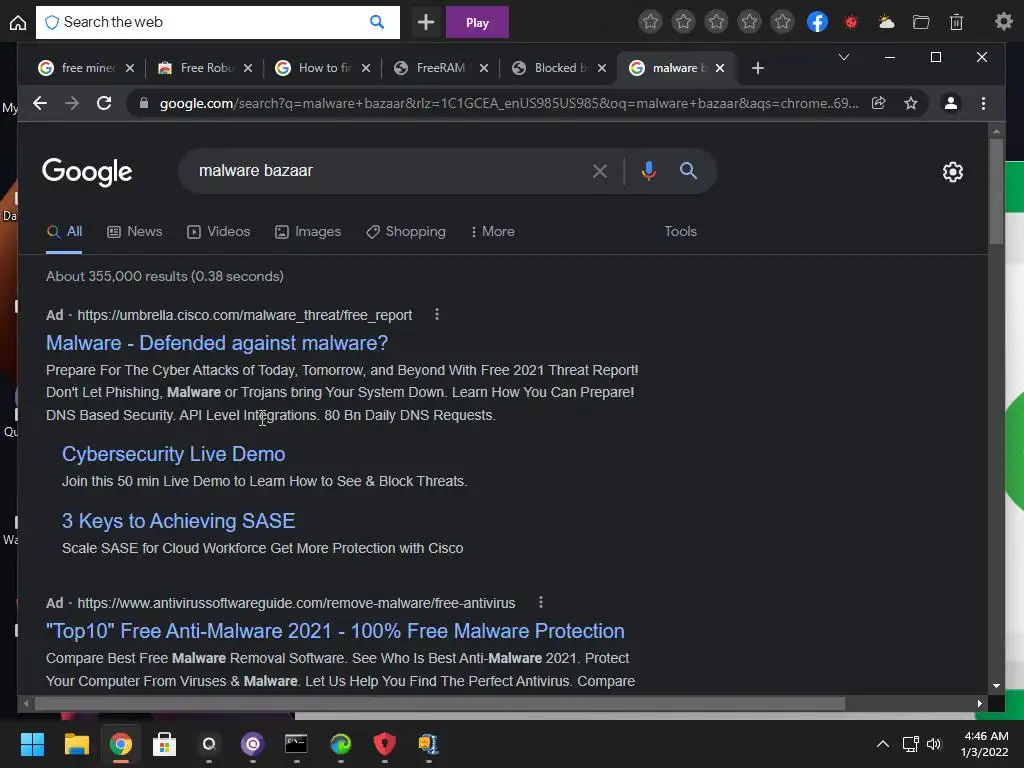
Task: Go back to the previous page
Action: [40, 103]
